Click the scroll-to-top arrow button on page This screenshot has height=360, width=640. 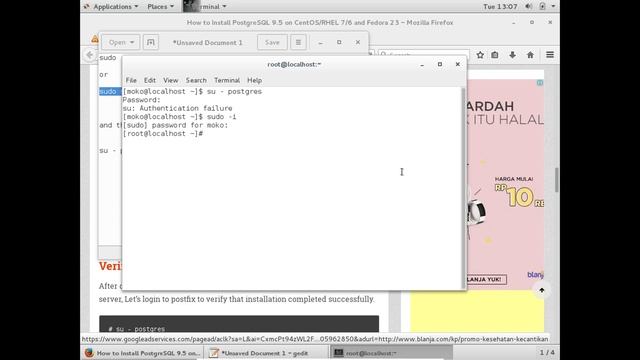(542, 290)
